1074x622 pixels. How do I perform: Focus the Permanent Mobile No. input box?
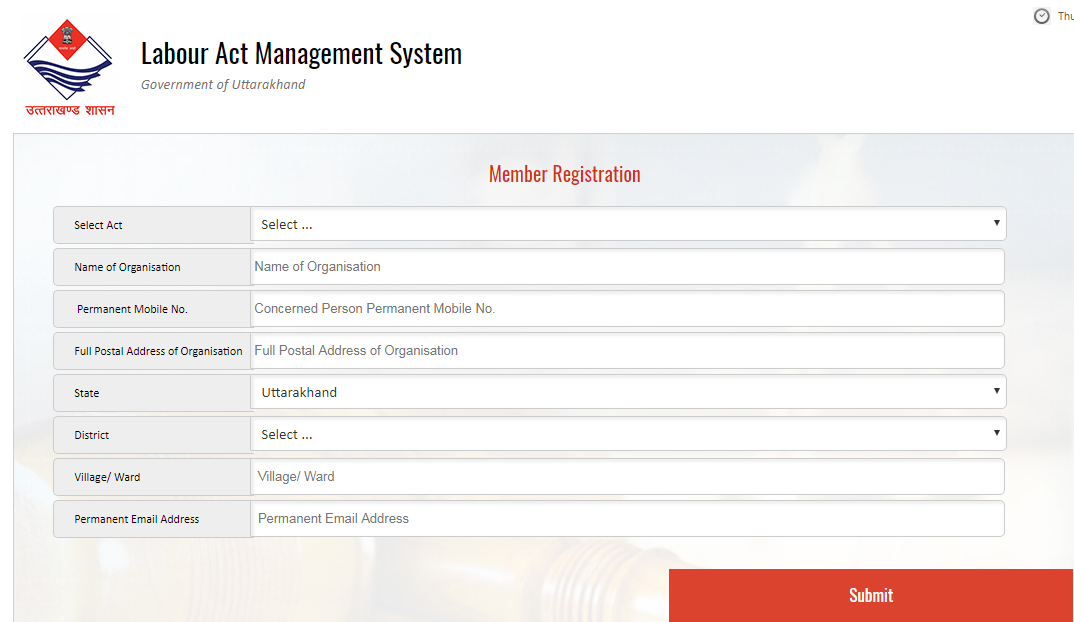click(x=627, y=309)
